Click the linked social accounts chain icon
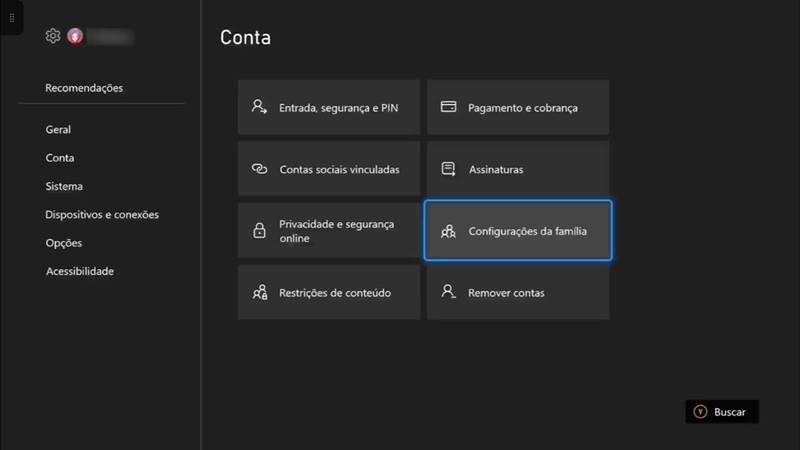Image resolution: width=800 pixels, height=450 pixels. click(259, 169)
